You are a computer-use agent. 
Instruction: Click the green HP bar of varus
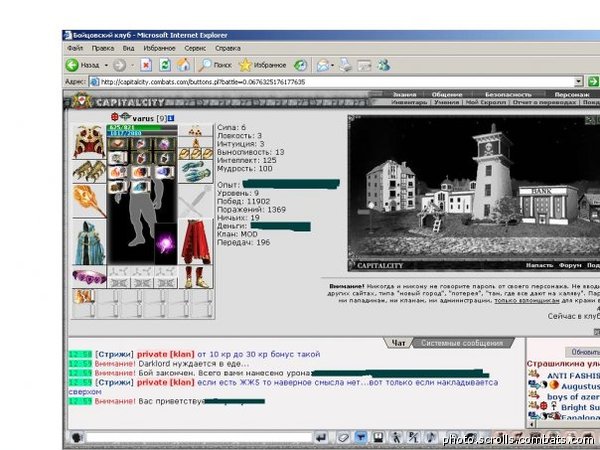click(x=142, y=127)
